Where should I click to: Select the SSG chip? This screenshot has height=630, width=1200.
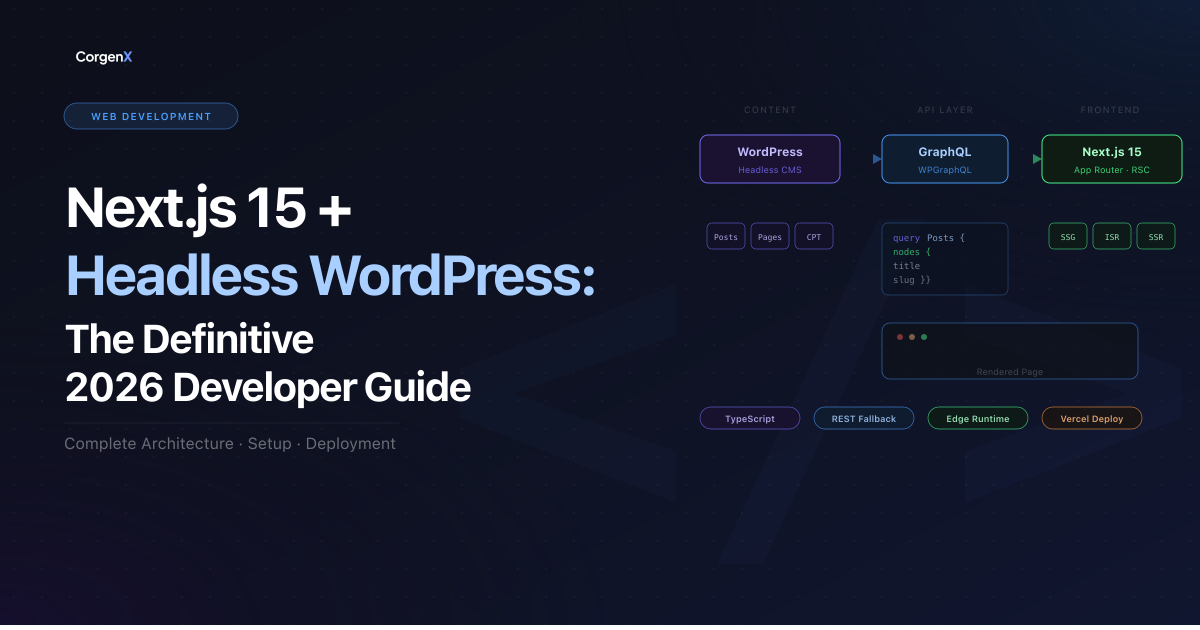(1068, 237)
